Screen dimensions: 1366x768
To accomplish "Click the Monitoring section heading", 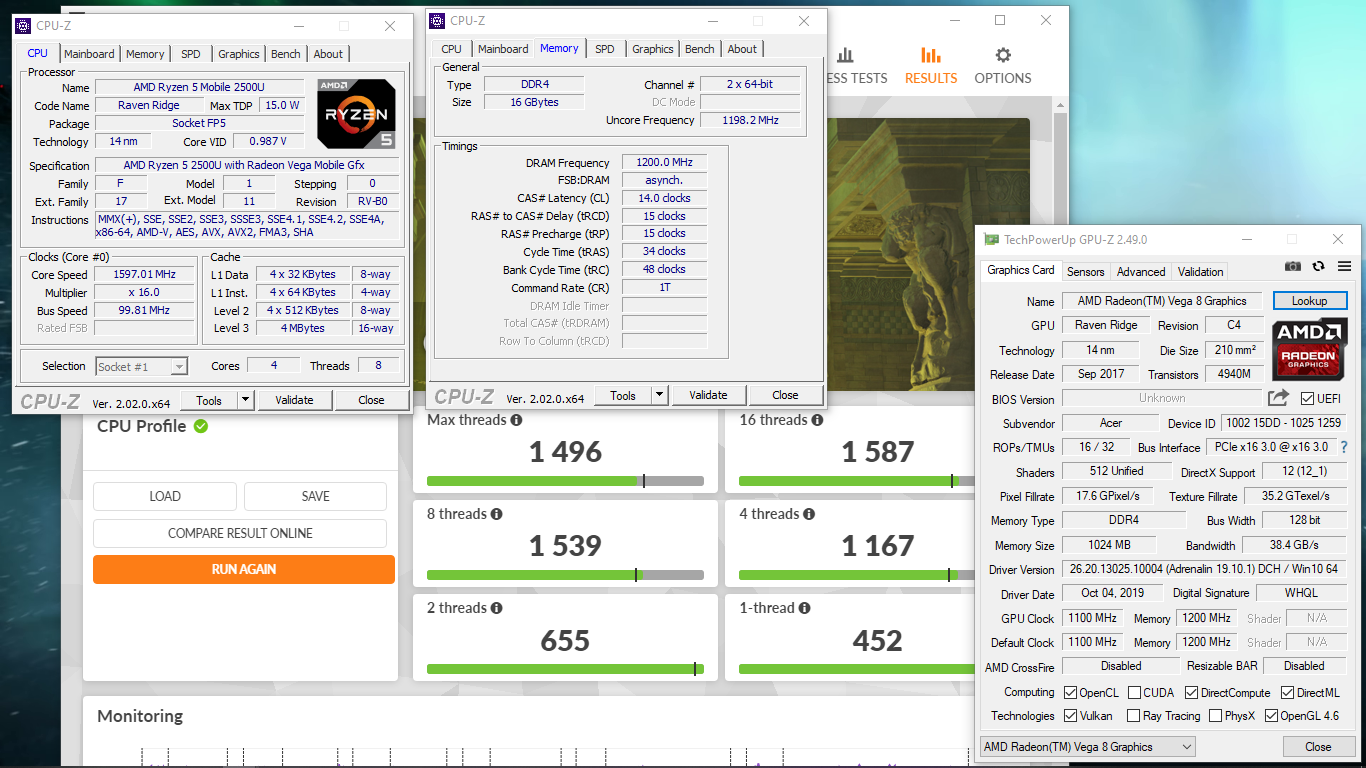I will [x=140, y=716].
